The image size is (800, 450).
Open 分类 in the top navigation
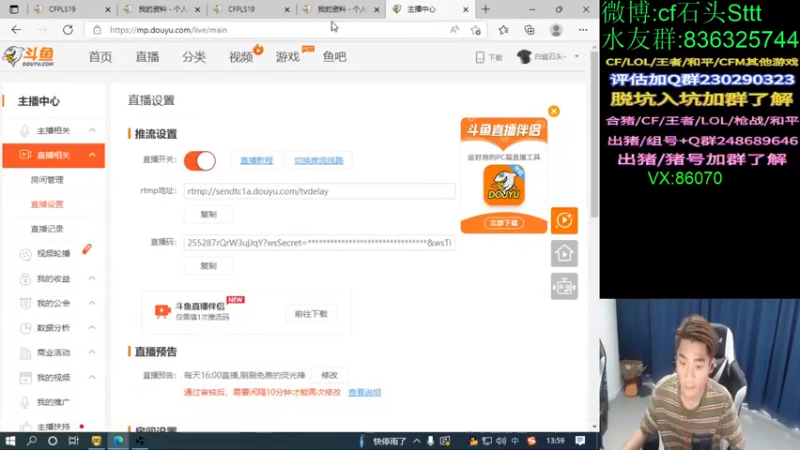(x=194, y=57)
